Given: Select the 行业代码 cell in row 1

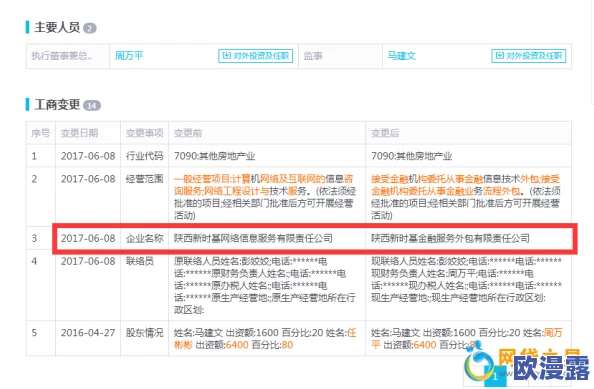Looking at the screenshot, I should [x=144, y=156].
